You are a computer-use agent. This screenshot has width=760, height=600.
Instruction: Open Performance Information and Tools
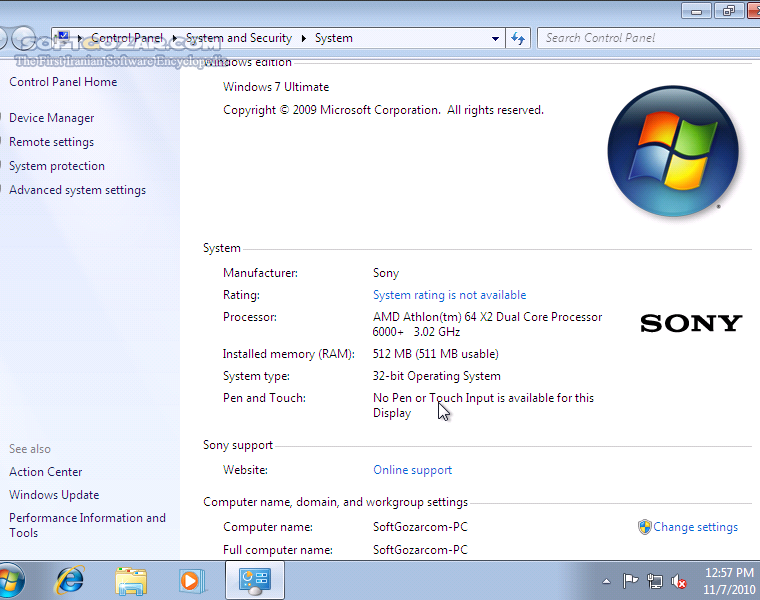click(87, 525)
